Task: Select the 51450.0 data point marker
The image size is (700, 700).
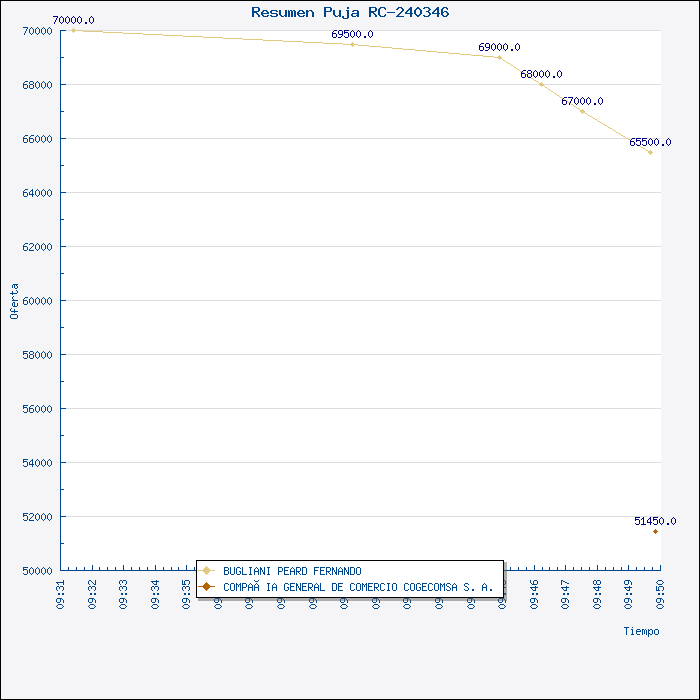Action: click(655, 531)
